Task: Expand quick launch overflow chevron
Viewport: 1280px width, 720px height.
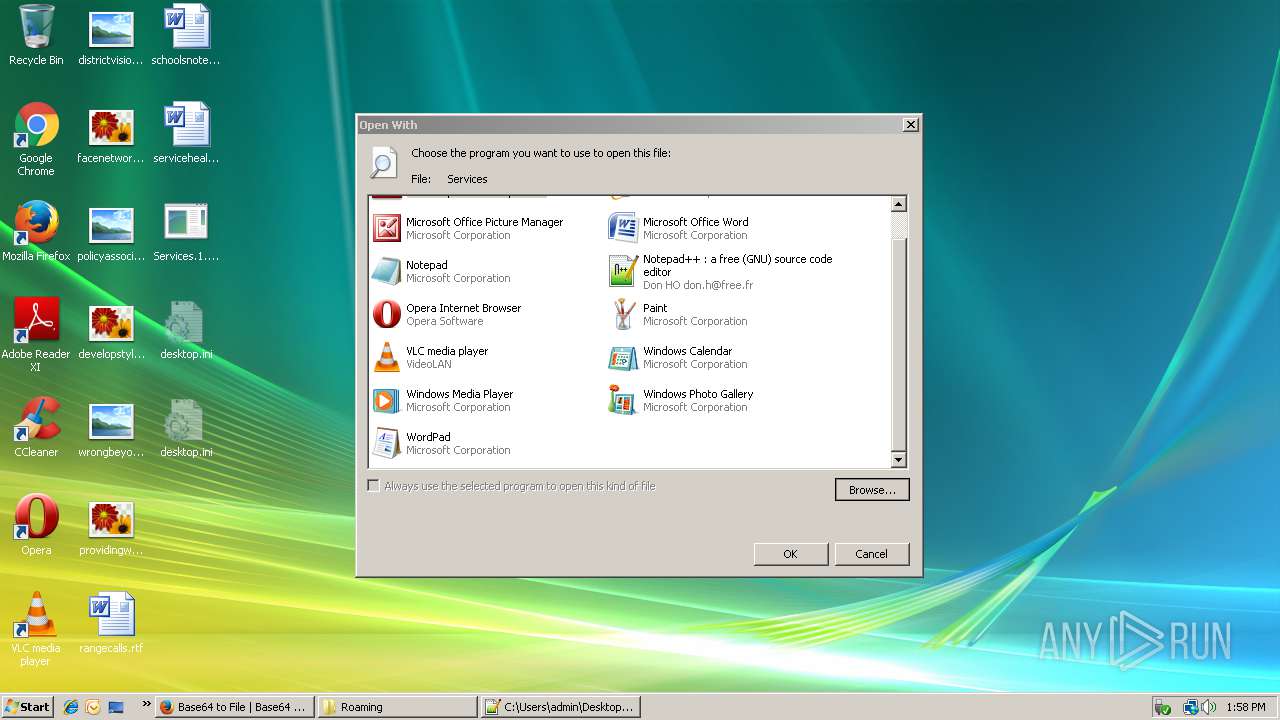Action: [146, 704]
